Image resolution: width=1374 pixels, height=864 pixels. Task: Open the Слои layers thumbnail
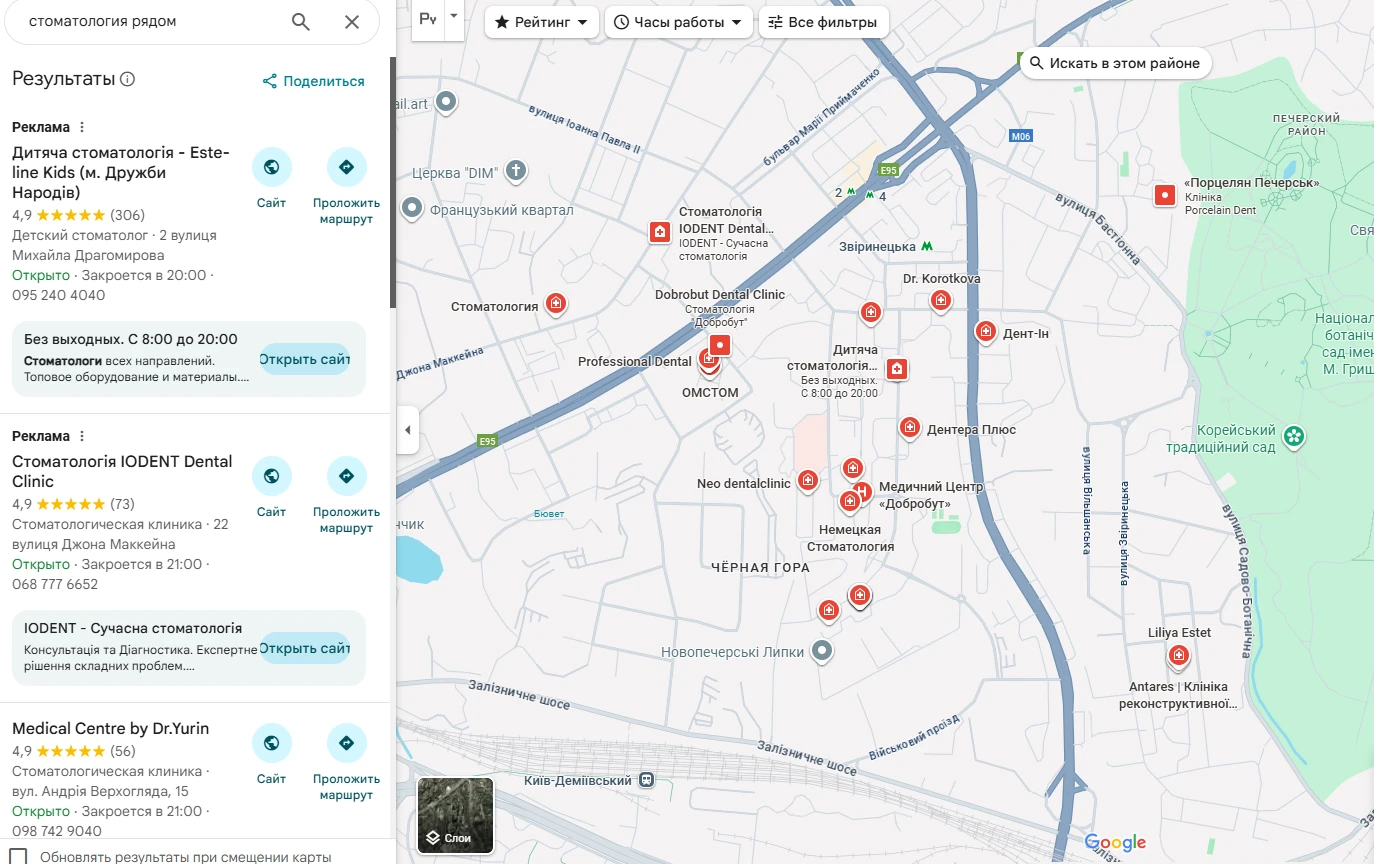[x=455, y=815]
